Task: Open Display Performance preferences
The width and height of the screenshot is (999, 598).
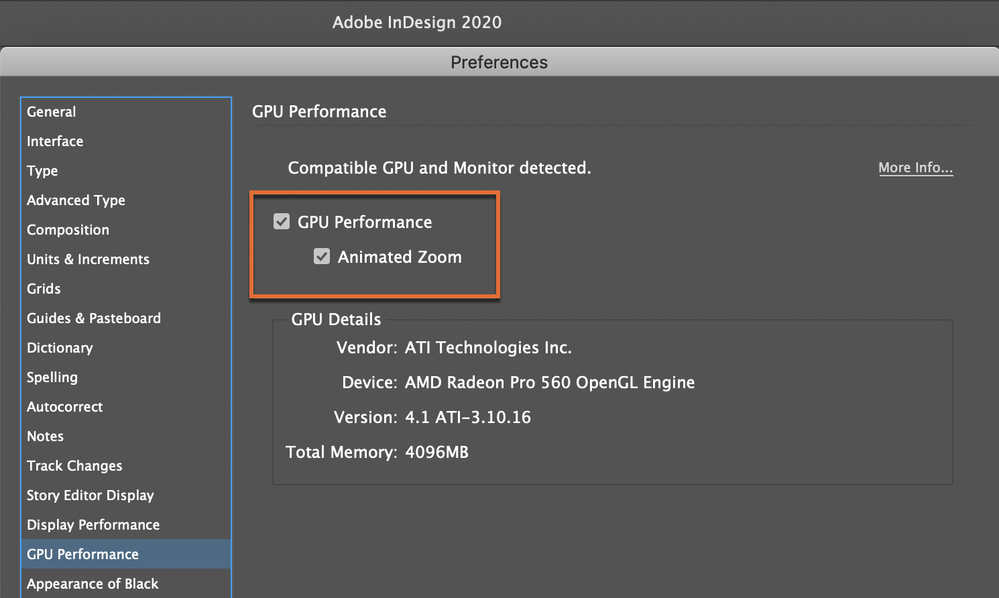Action: [x=93, y=525]
